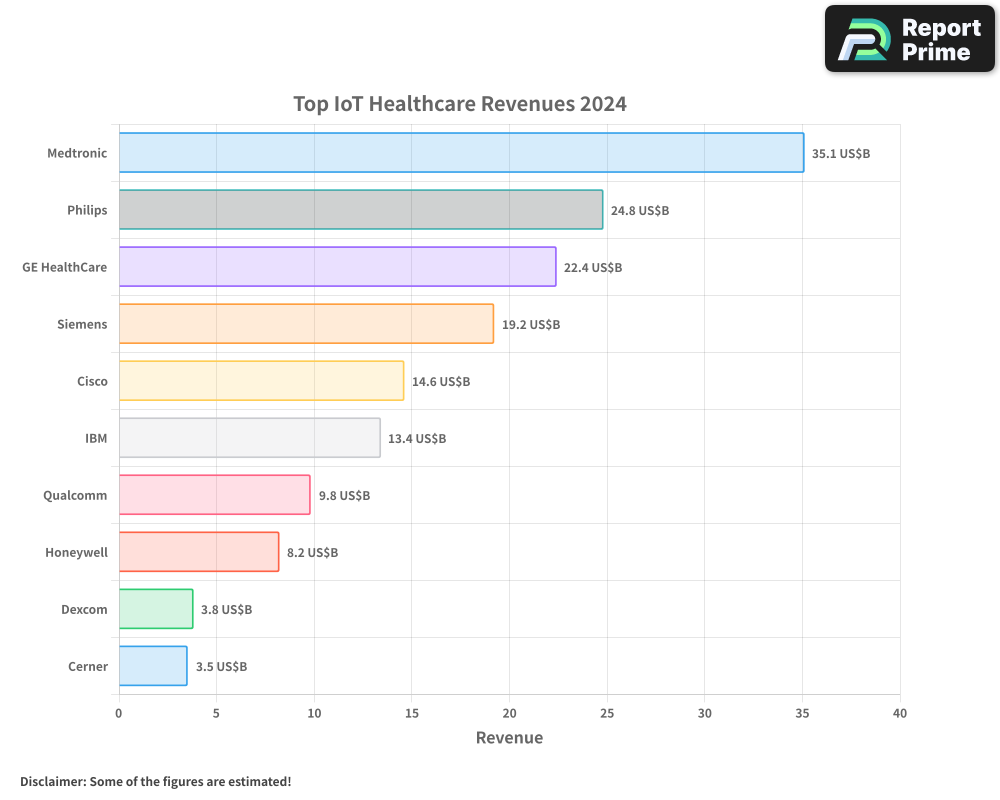
Task: Click the 20 mark on the x-axis
Action: [510, 714]
